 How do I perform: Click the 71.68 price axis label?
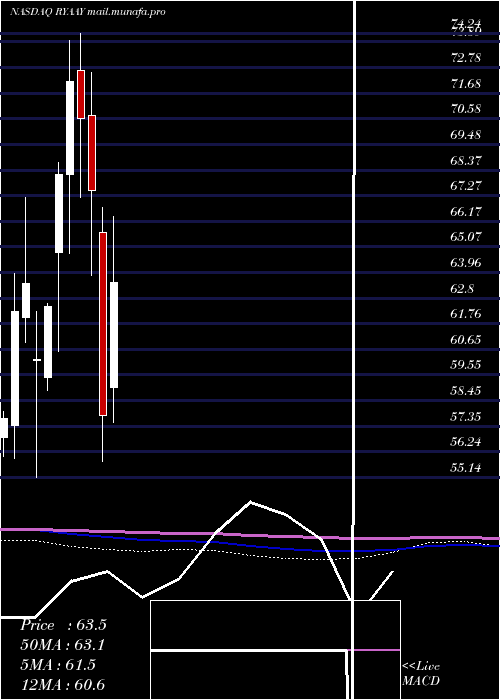[466, 83]
